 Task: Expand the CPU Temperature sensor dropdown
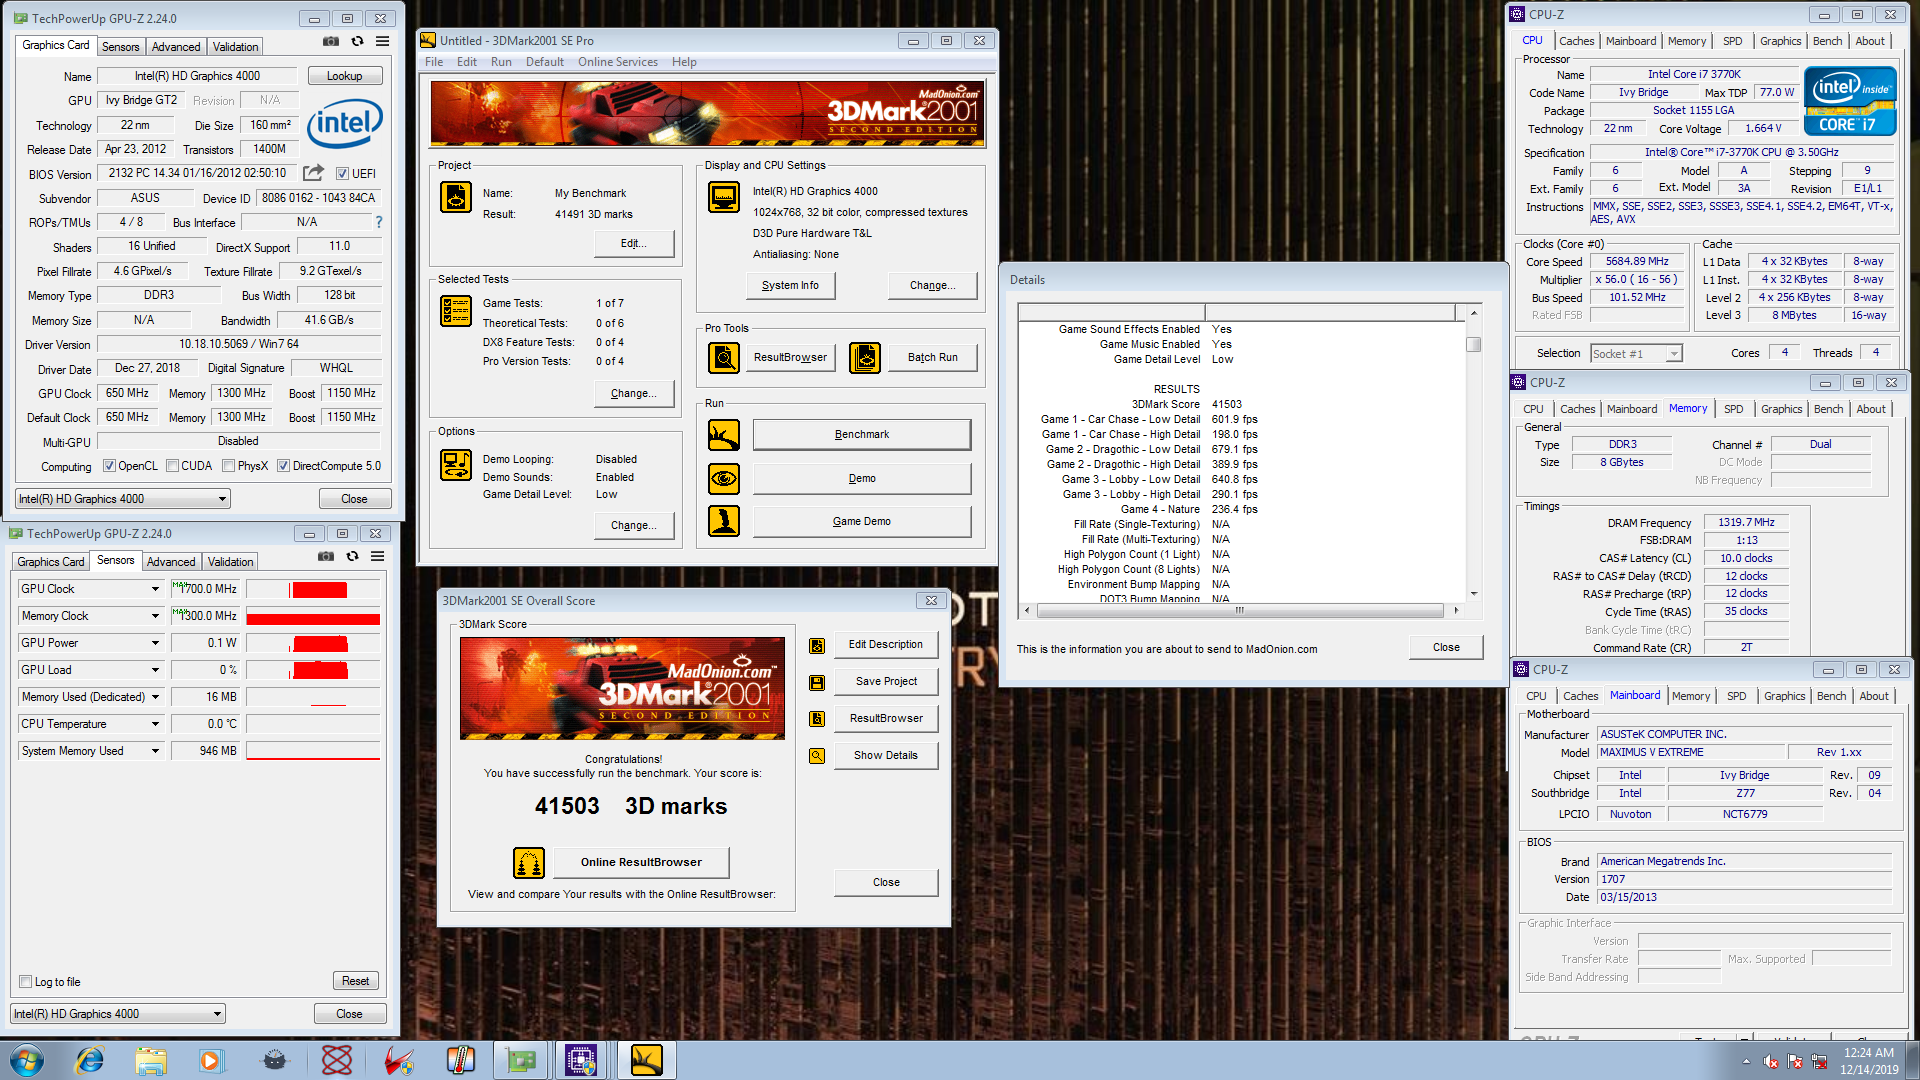tap(155, 724)
